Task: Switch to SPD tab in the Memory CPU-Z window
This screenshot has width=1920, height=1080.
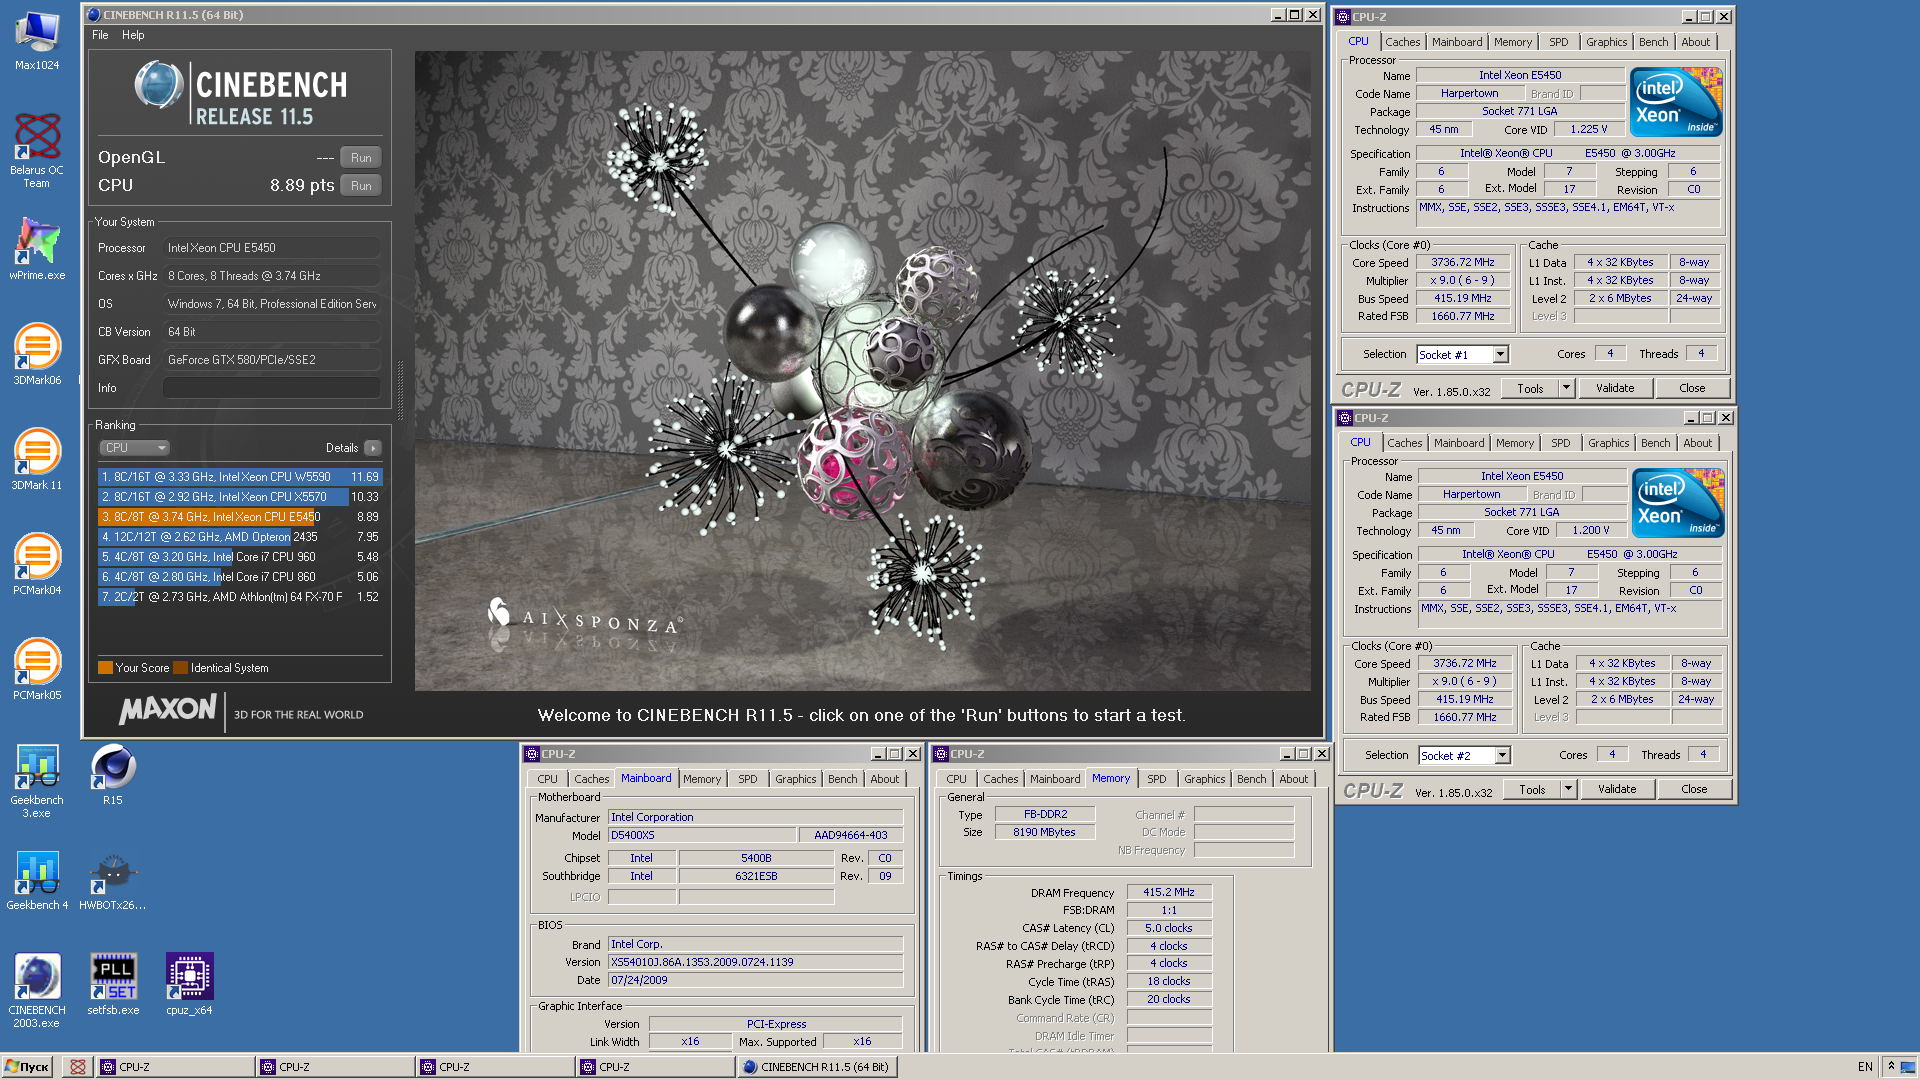Action: tap(1156, 779)
